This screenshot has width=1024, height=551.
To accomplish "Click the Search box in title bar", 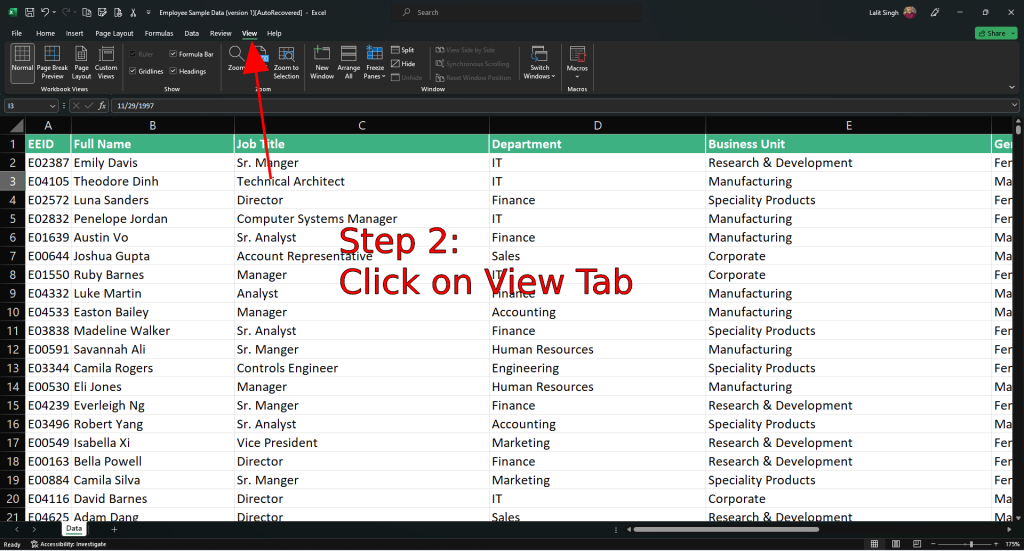I will pyautogui.click(x=516, y=12).
